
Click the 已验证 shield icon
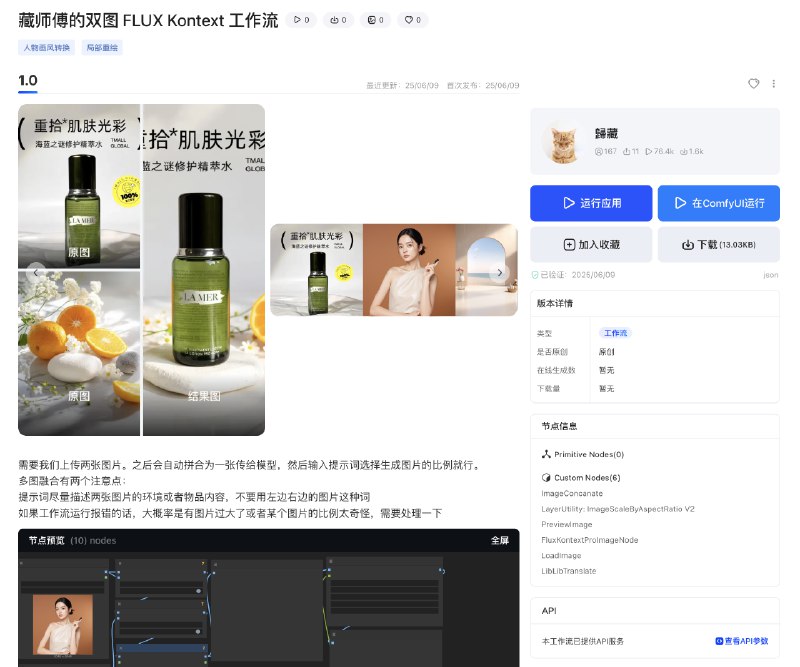point(535,275)
